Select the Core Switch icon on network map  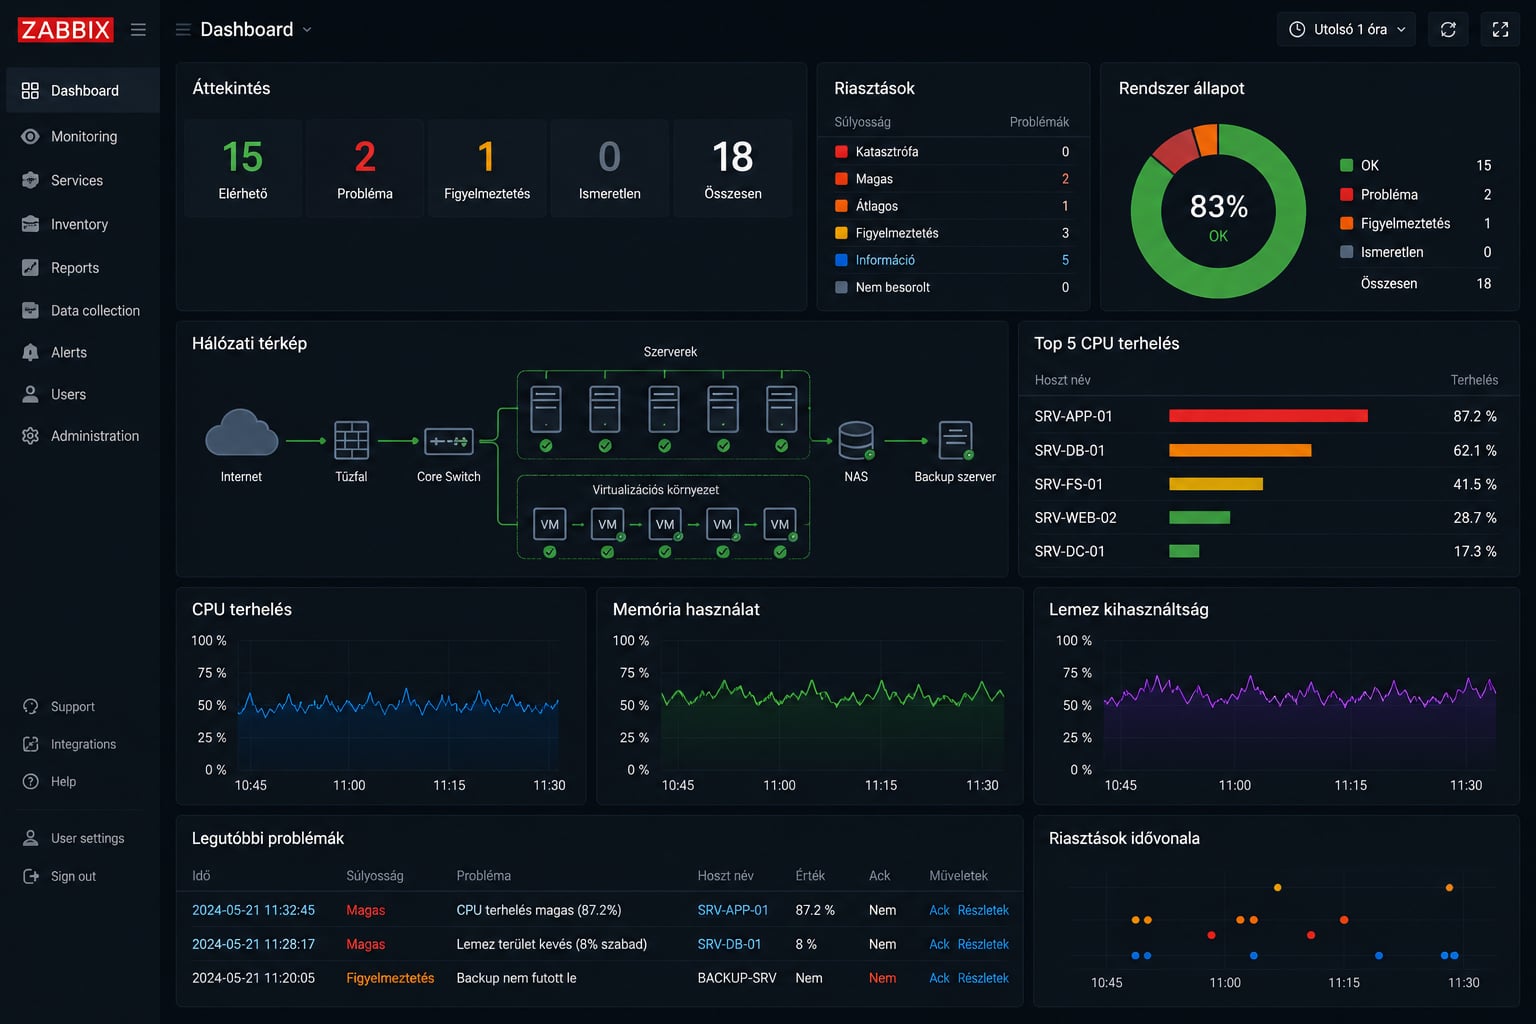coord(449,441)
